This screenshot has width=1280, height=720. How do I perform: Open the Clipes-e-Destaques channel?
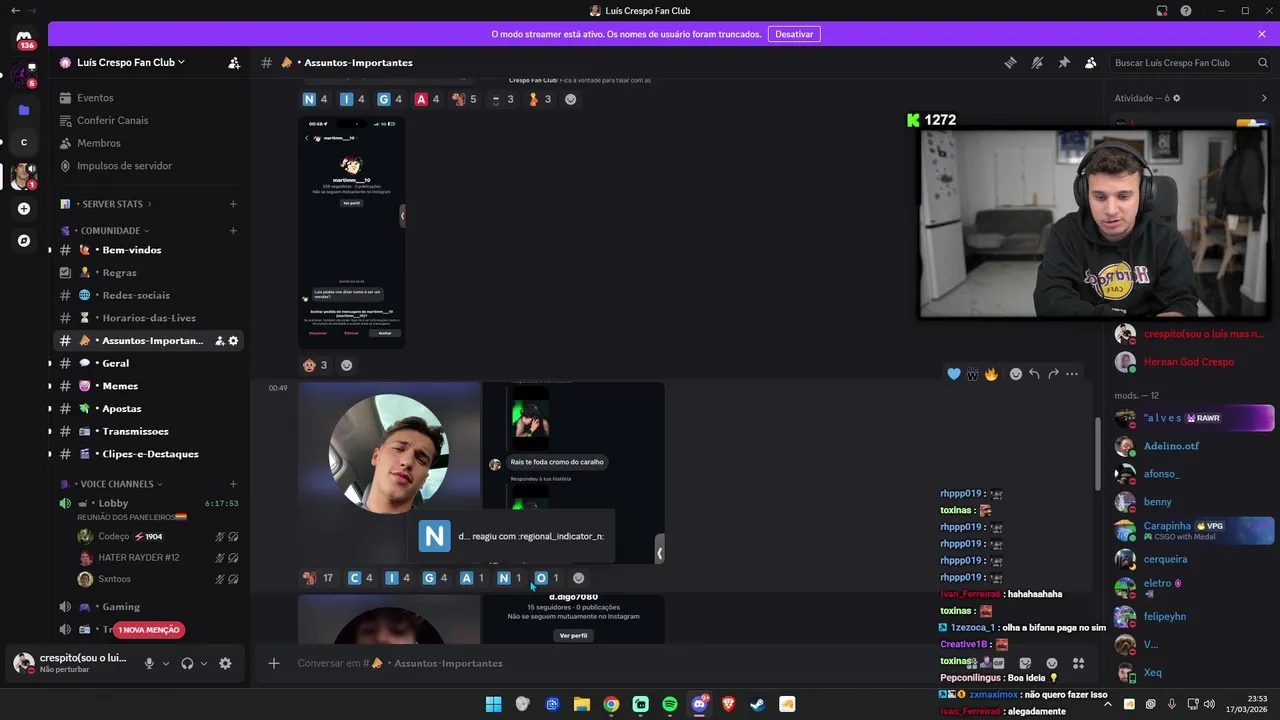[150, 454]
